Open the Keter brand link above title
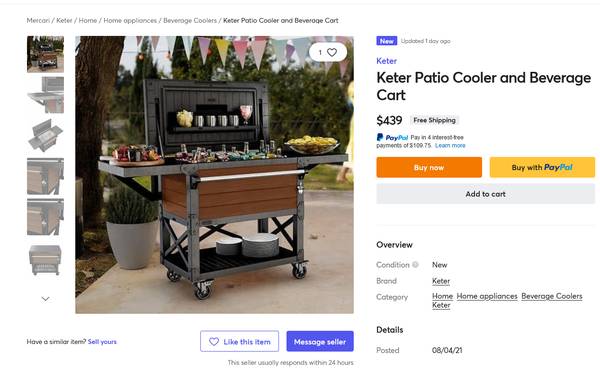This screenshot has width=600, height=370. [386, 61]
